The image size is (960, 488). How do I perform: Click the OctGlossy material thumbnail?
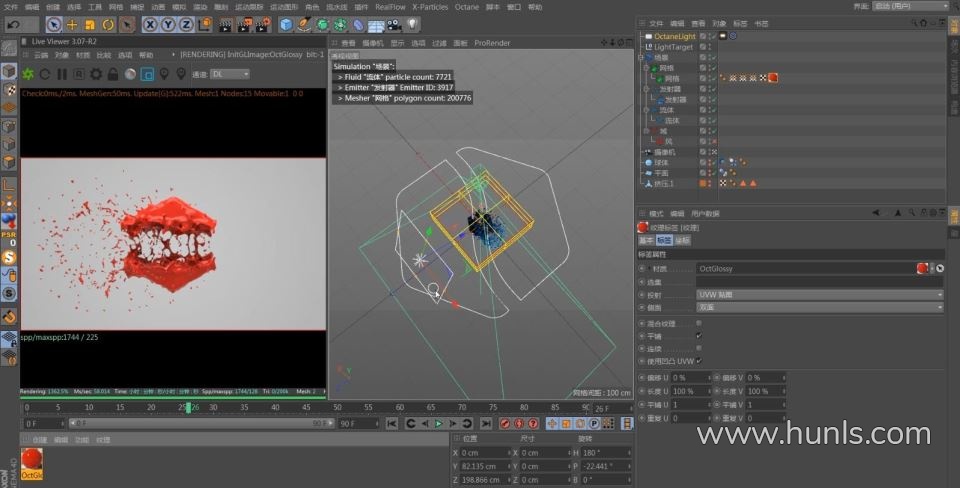(33, 460)
